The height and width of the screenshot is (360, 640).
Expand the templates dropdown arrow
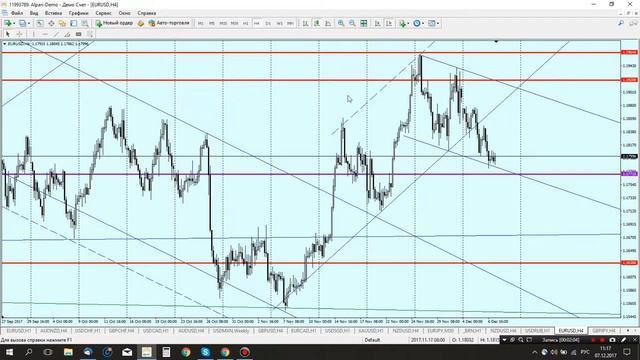click(x=438, y=23)
